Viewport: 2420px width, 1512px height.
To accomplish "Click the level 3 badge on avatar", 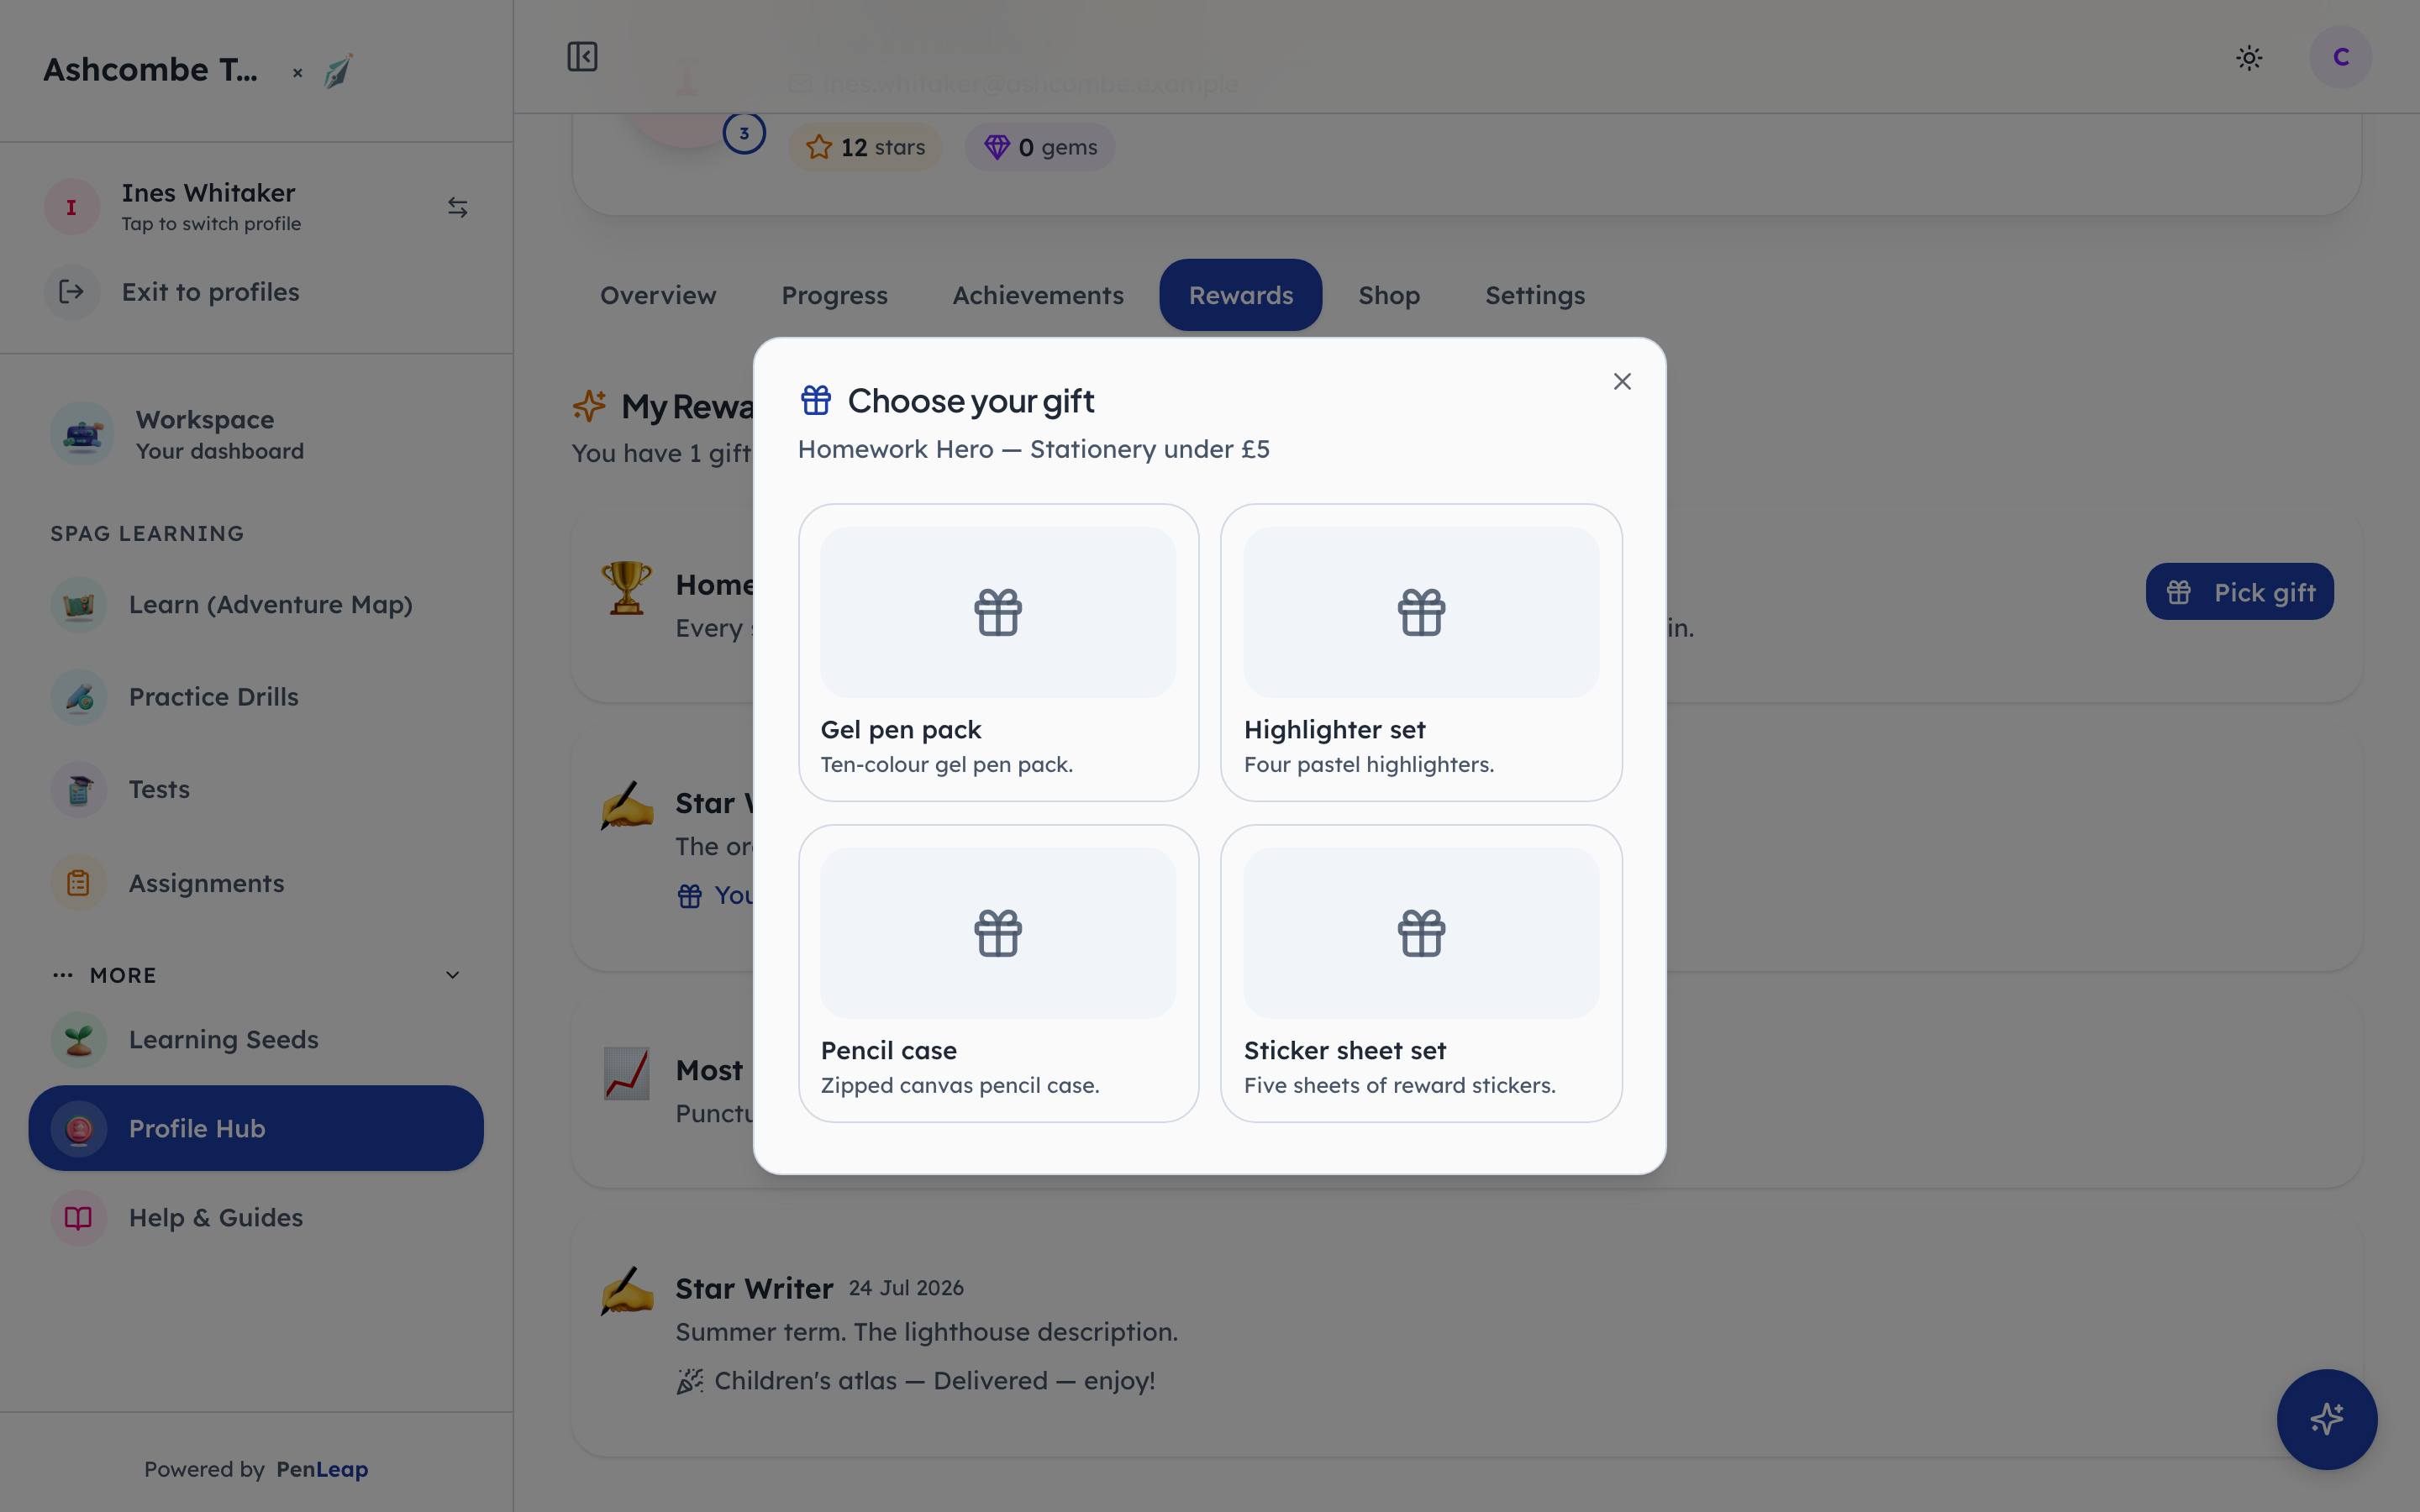I will [744, 133].
